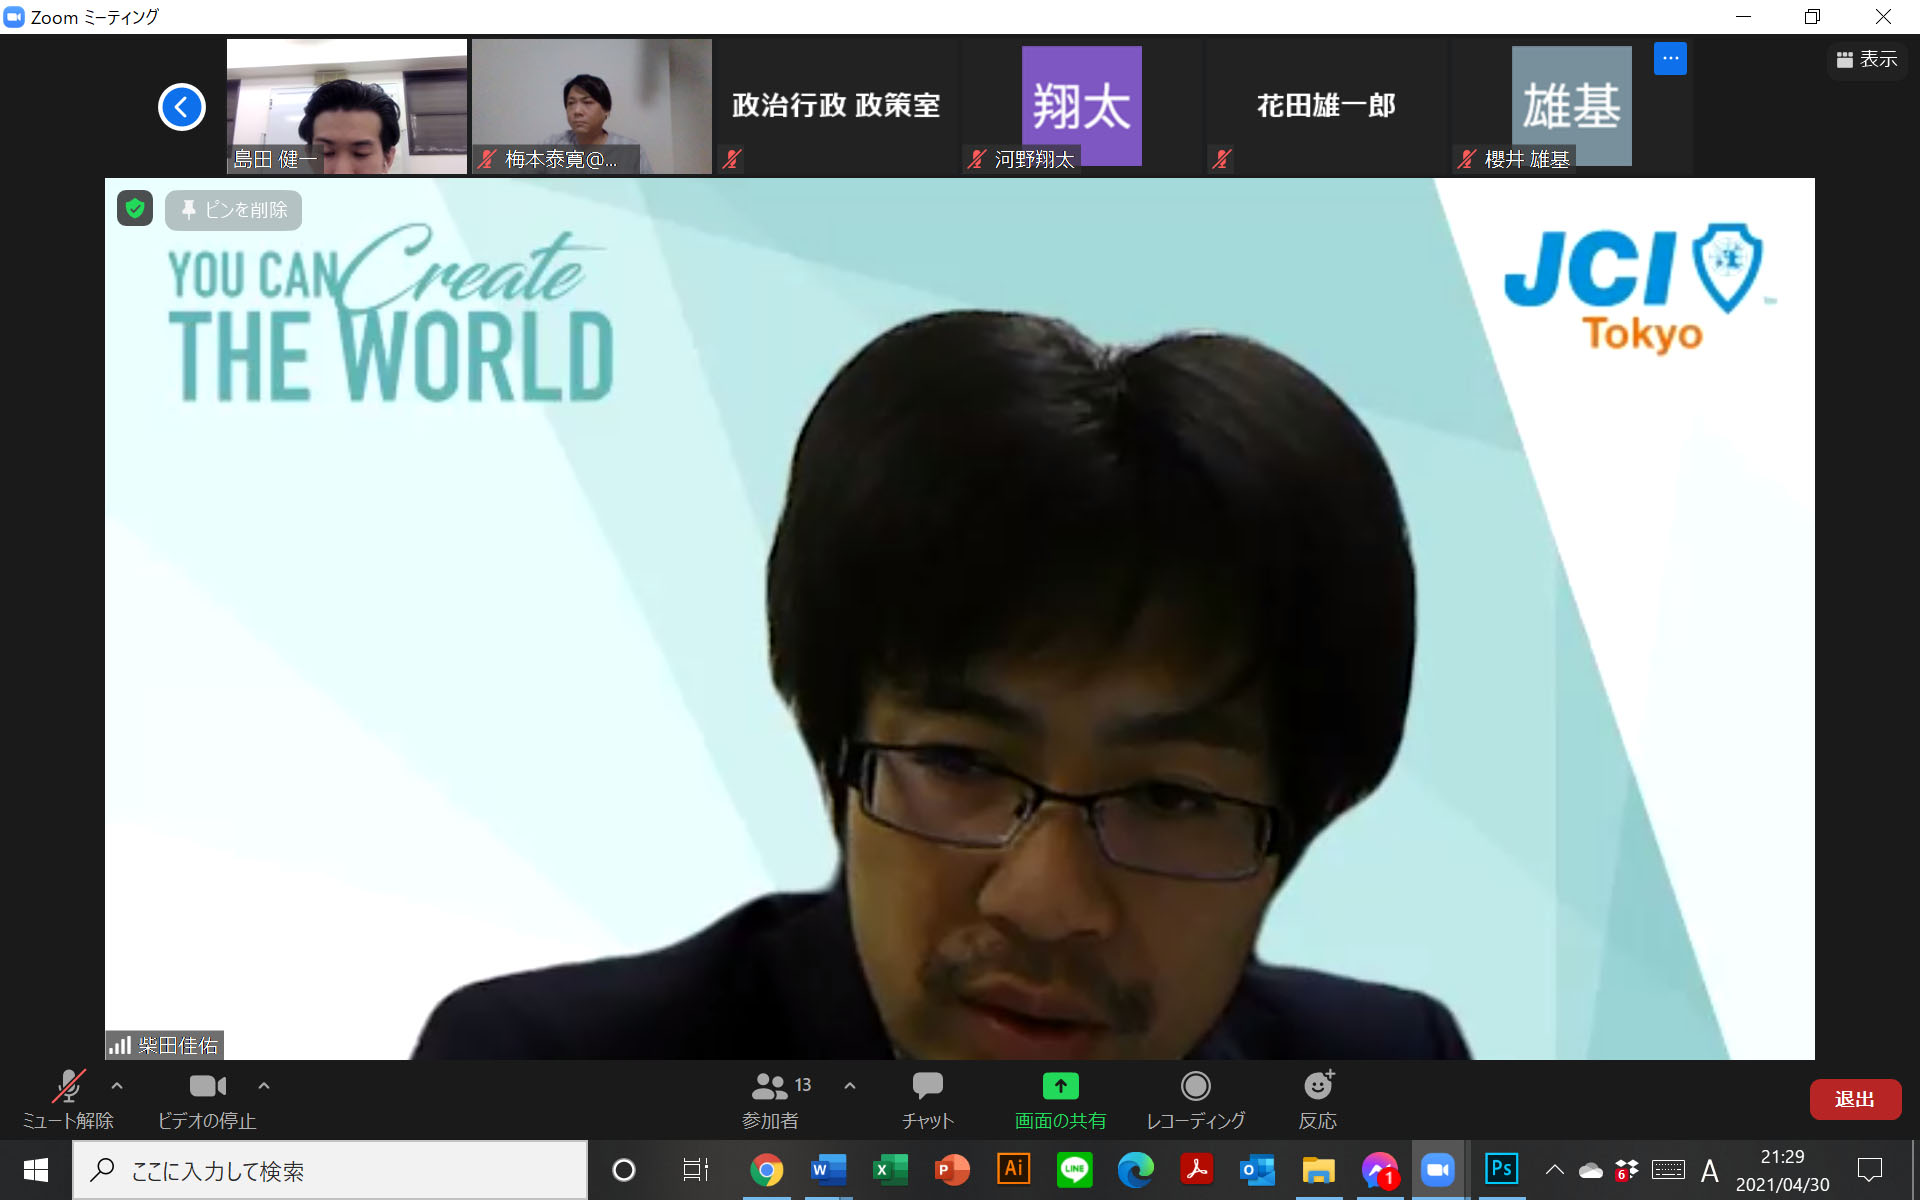Open Photoshop from the taskbar
Viewport: 1920px width, 1200px height.
(1501, 1169)
